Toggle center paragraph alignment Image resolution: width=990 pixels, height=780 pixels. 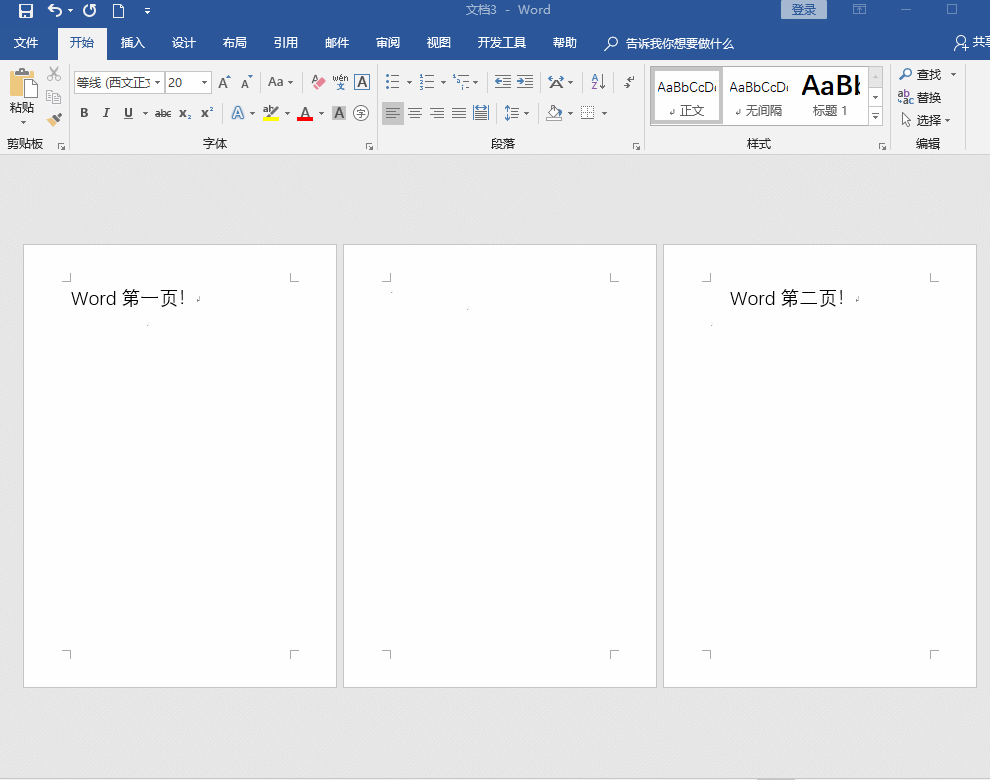(415, 113)
